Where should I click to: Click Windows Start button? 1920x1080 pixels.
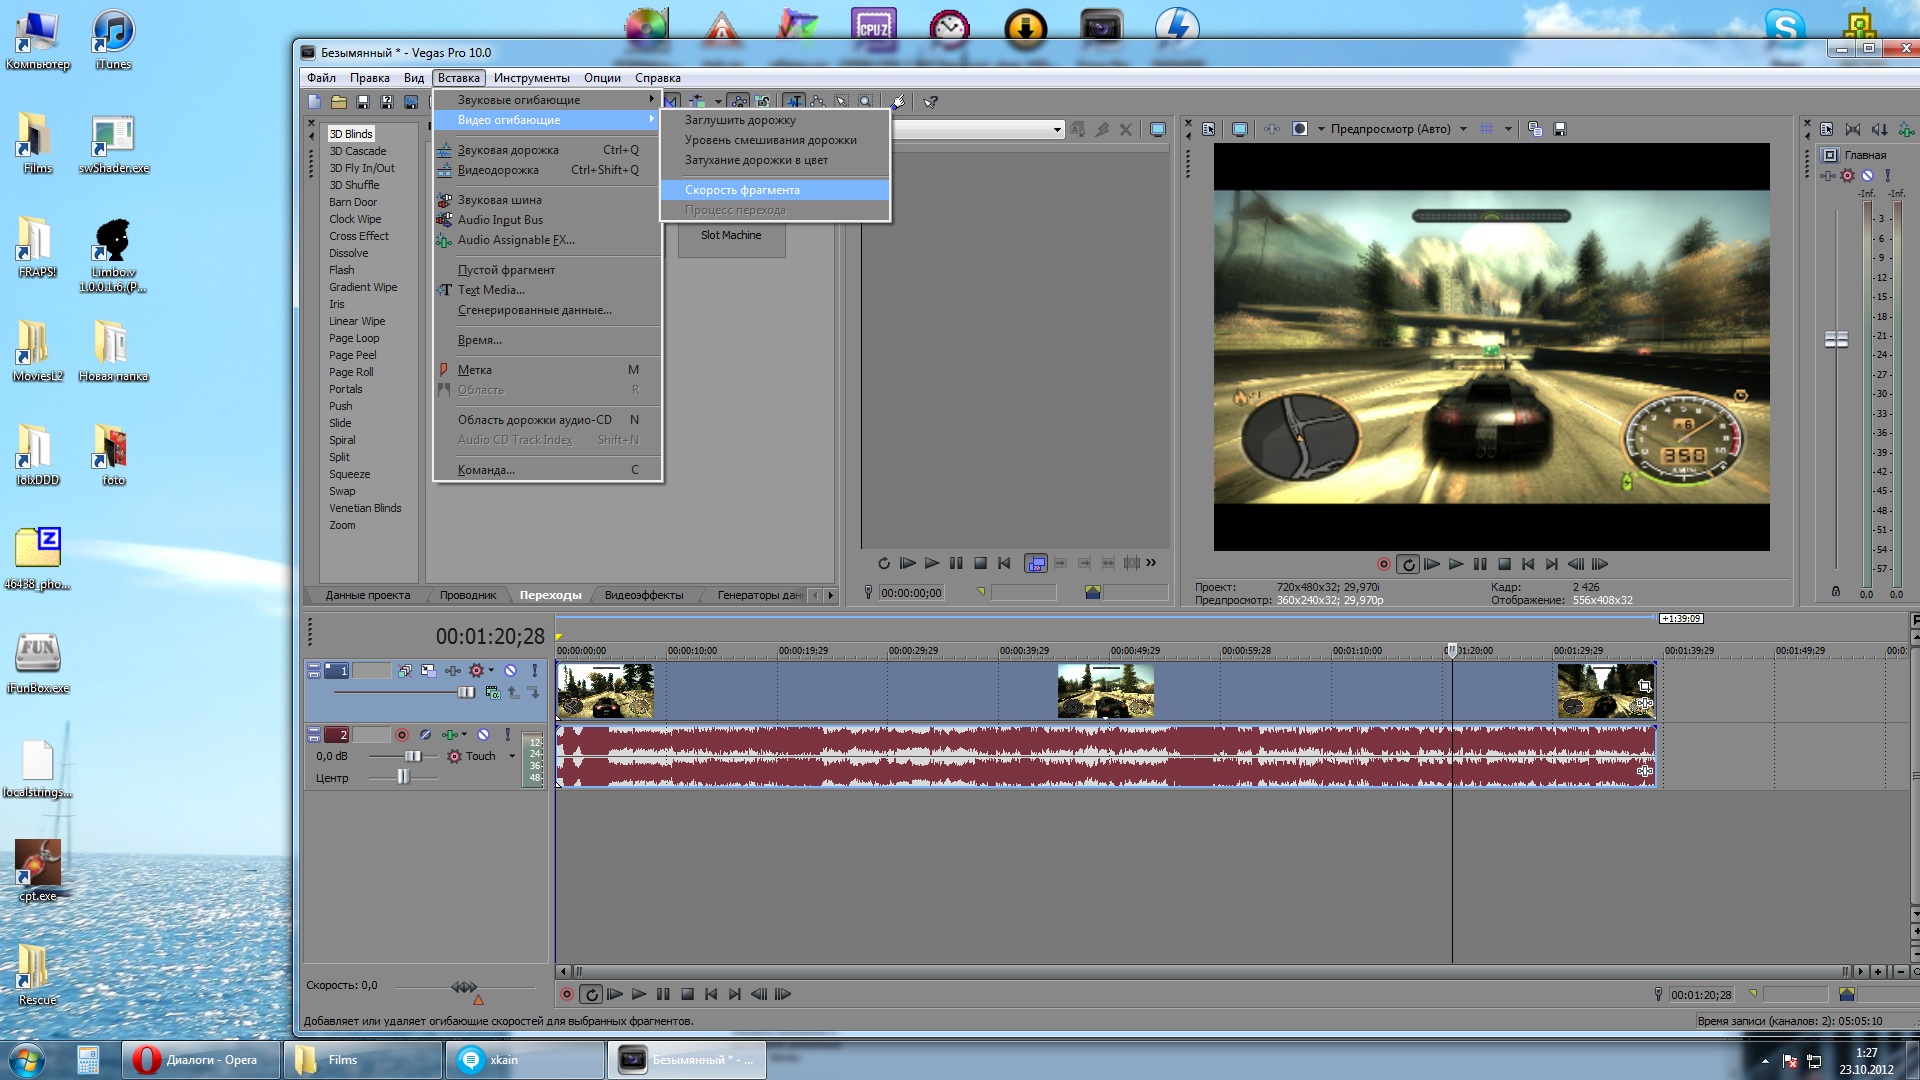[27, 1059]
